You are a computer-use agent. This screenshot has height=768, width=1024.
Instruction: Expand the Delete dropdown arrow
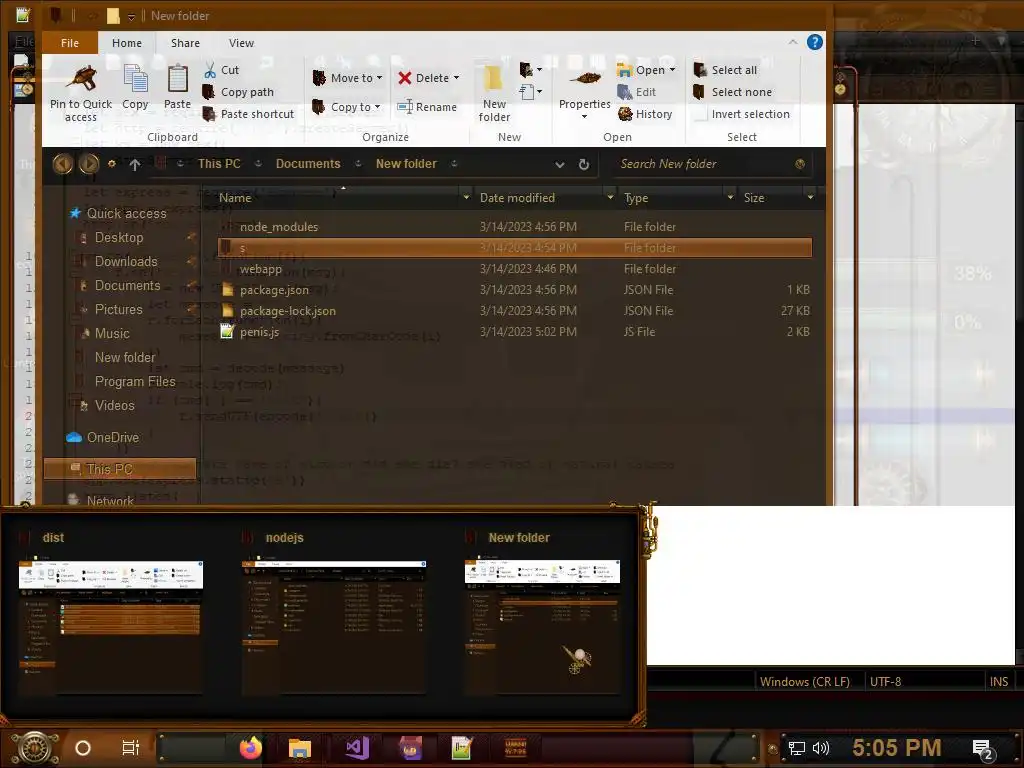coord(456,78)
